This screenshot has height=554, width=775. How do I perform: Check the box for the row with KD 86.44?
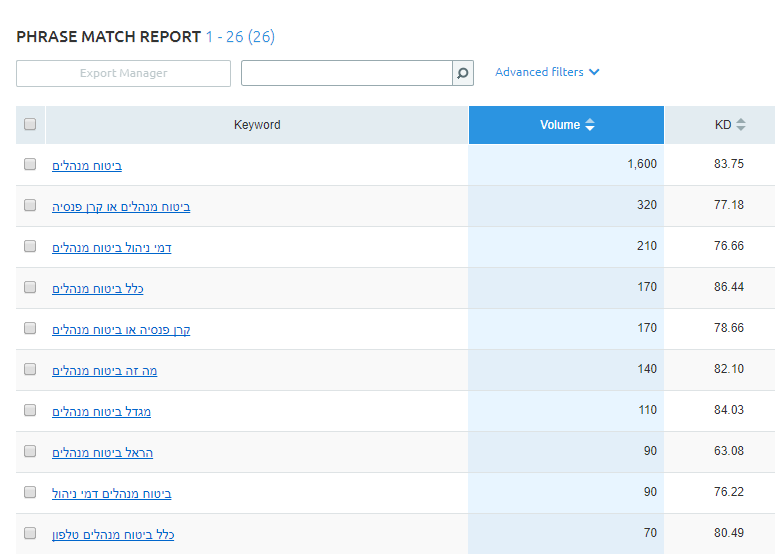[x=30, y=287]
